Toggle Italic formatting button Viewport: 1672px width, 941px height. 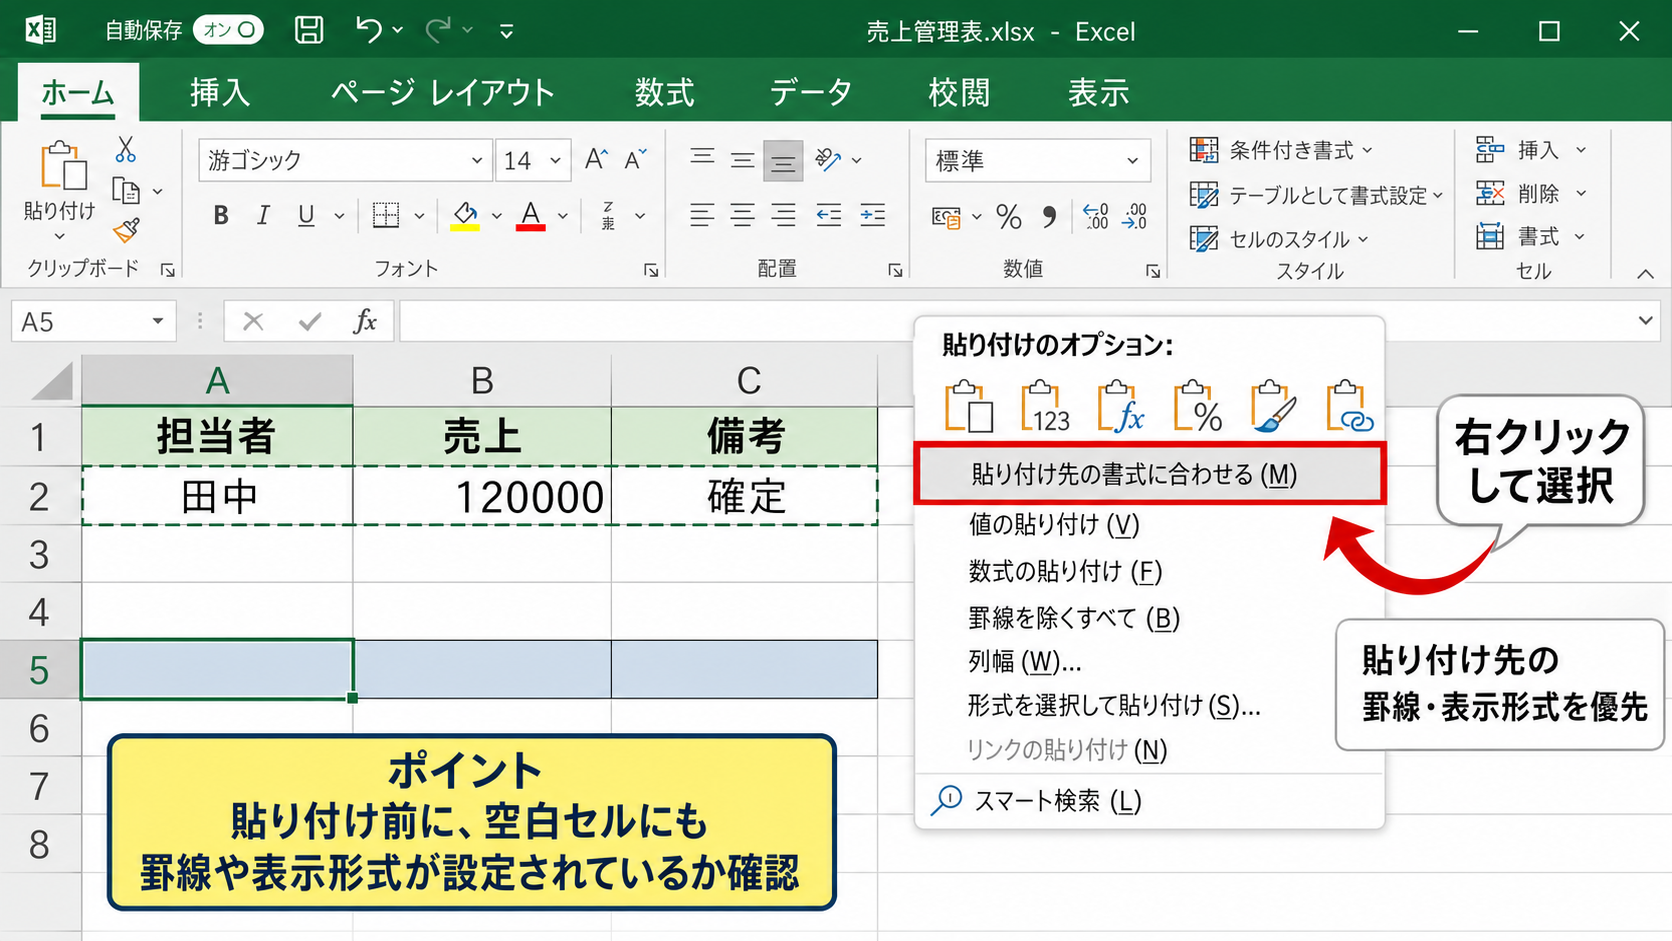[263, 216]
